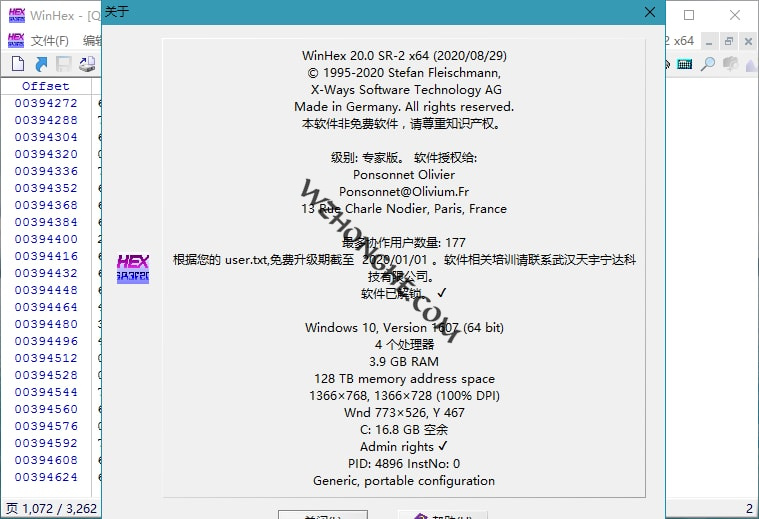Click the PID: 4896 InstNo: 0 line
The width and height of the screenshot is (759, 519).
pyautogui.click(x=404, y=464)
